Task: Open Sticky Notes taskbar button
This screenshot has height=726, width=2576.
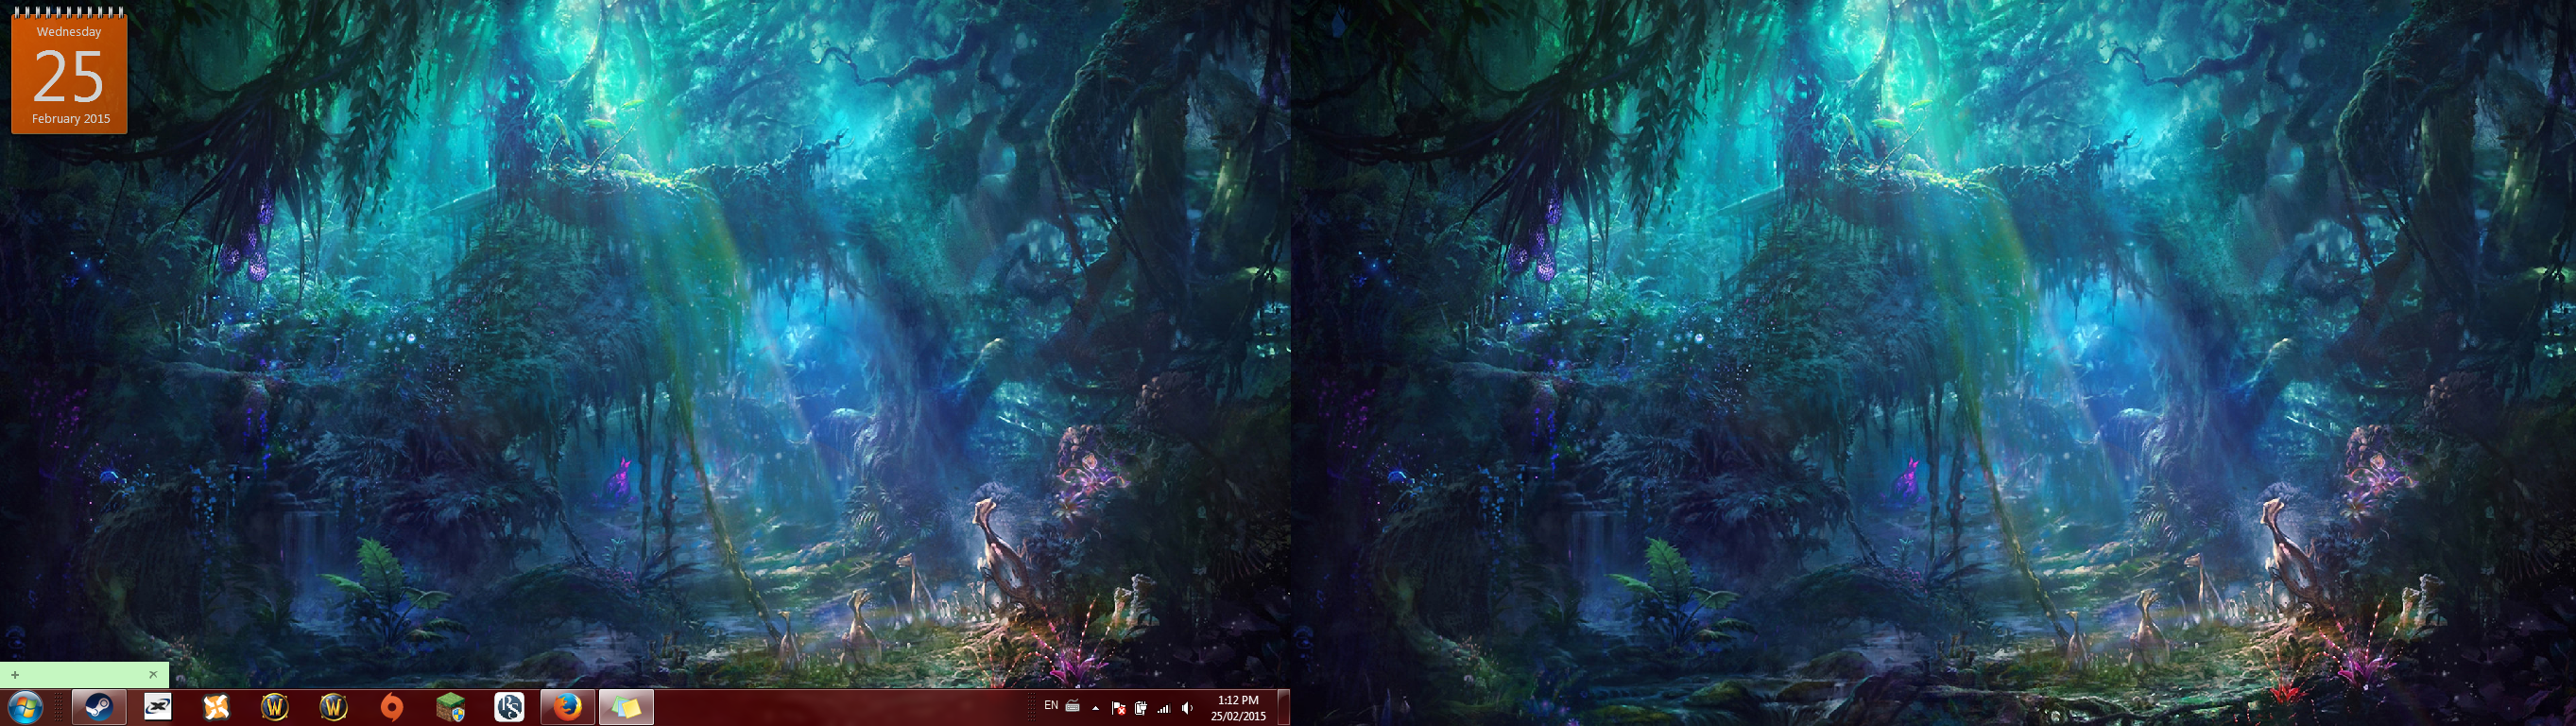Action: coord(626,707)
